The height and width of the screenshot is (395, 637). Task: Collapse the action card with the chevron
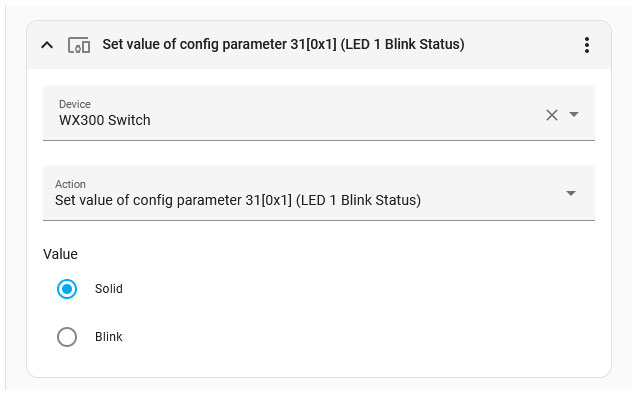click(47, 45)
